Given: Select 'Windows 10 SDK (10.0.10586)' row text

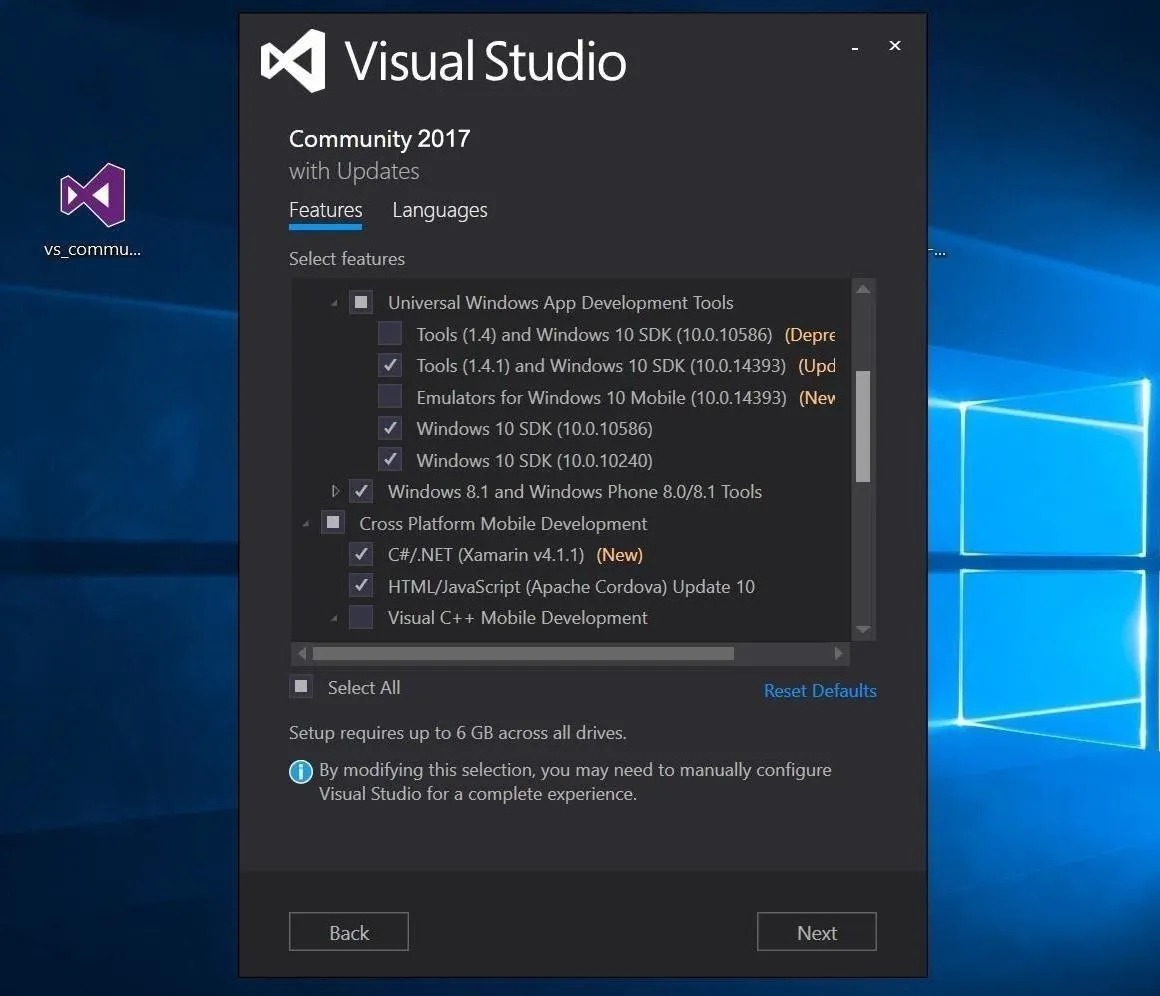Looking at the screenshot, I should [534, 428].
